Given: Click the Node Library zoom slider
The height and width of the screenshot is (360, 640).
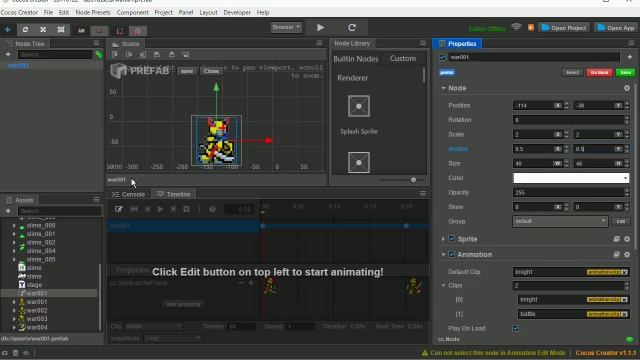Looking at the screenshot, I should point(402,180).
